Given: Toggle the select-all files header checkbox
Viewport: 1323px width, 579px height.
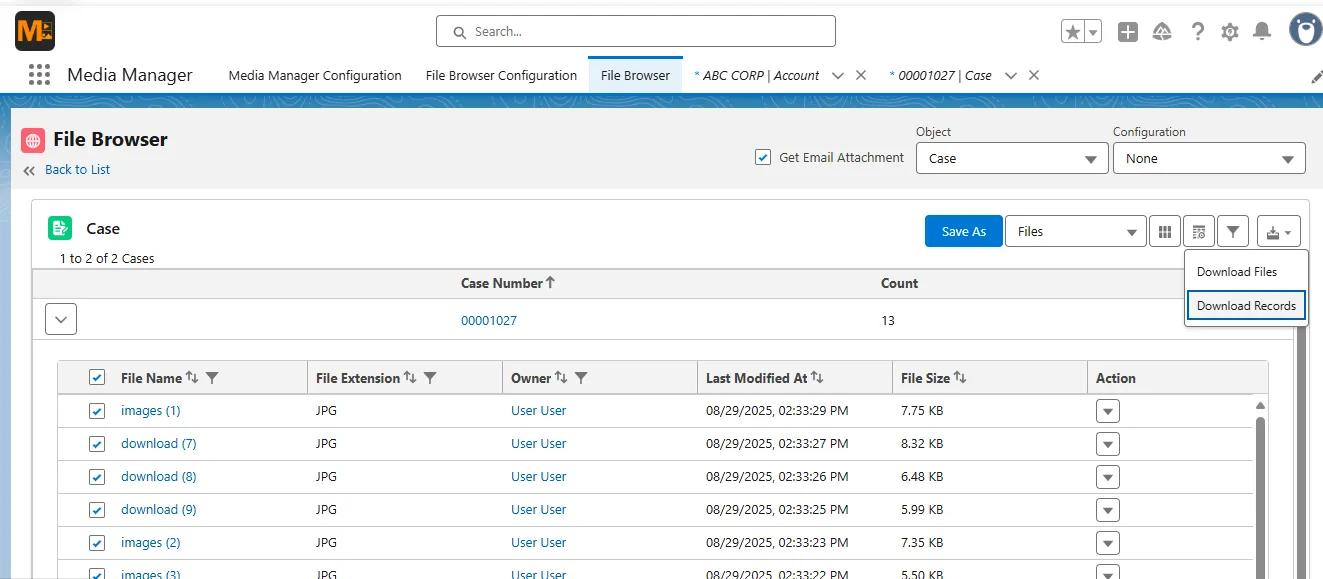Looking at the screenshot, I should pos(97,377).
